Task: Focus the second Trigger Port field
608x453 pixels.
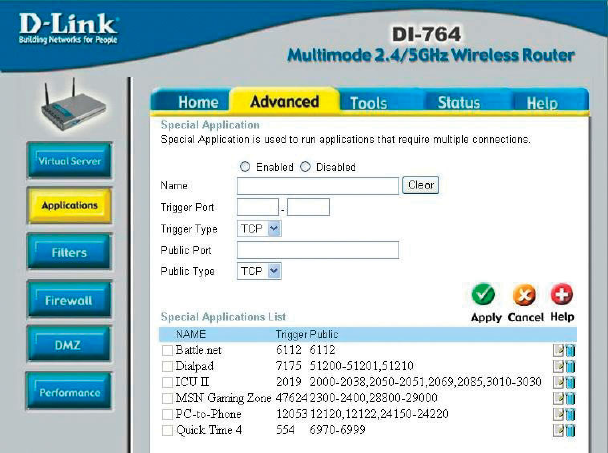Action: tap(308, 207)
